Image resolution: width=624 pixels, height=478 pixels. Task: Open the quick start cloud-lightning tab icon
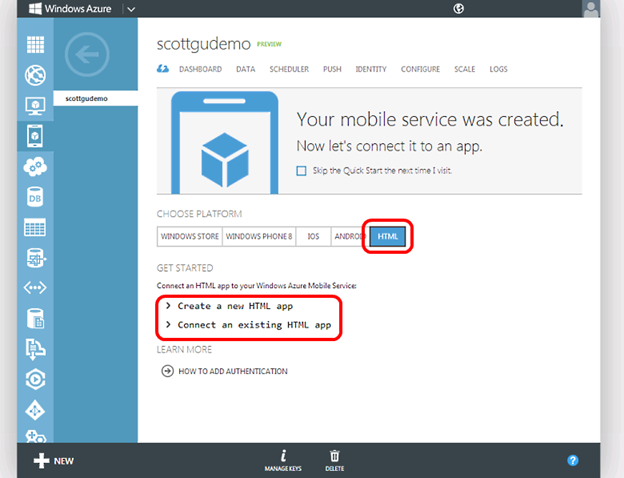[x=162, y=69]
